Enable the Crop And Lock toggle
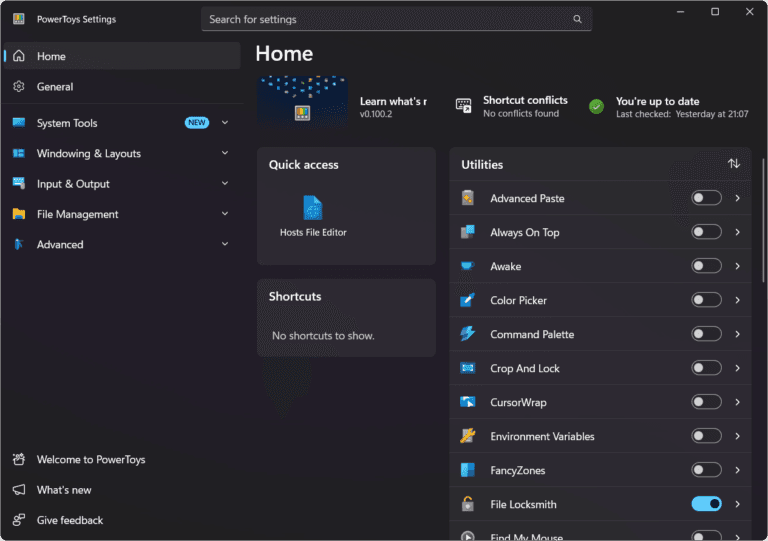This screenshot has width=768, height=541. click(x=706, y=368)
